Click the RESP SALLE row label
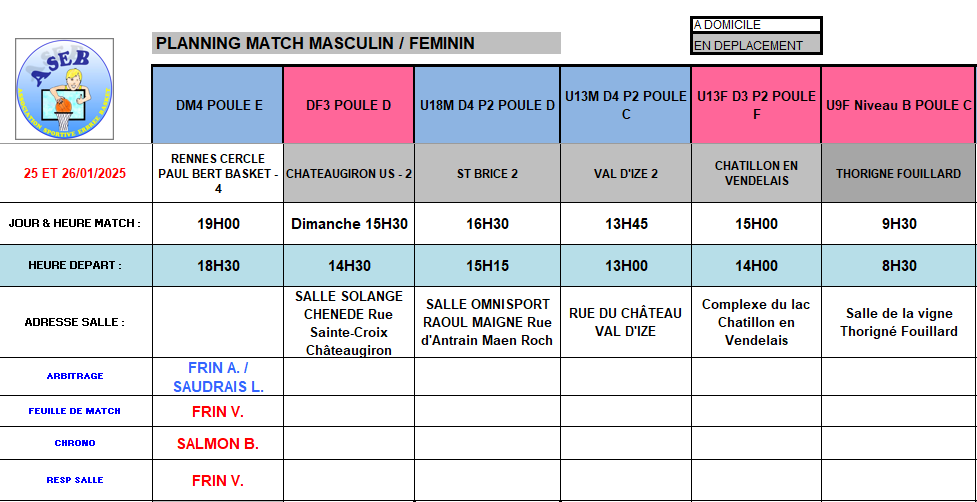The image size is (977, 502). coord(76,480)
